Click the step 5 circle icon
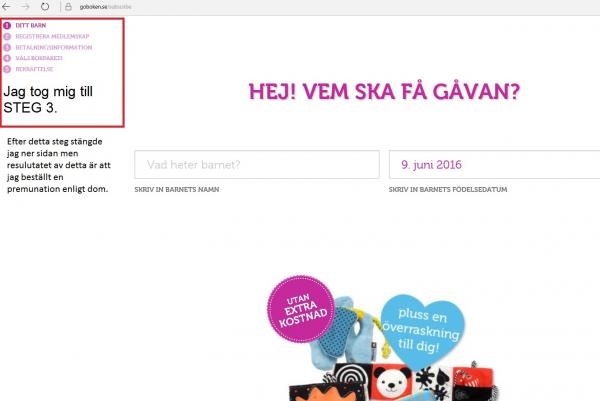Viewport: 600px width, 401px height. click(7, 69)
